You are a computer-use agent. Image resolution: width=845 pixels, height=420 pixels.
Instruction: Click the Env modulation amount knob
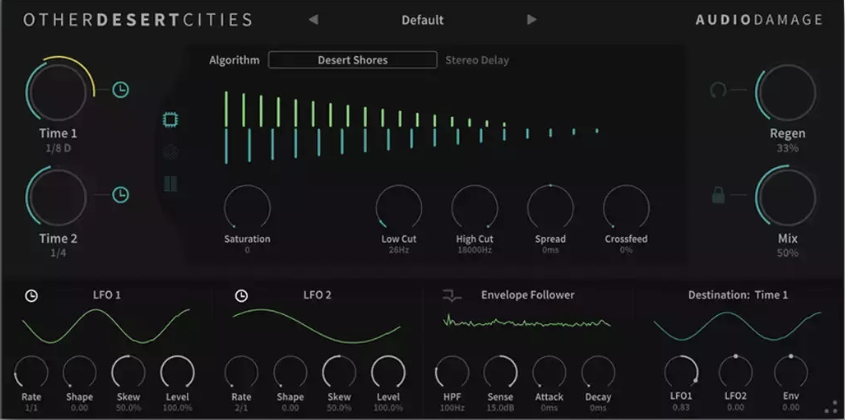791,371
